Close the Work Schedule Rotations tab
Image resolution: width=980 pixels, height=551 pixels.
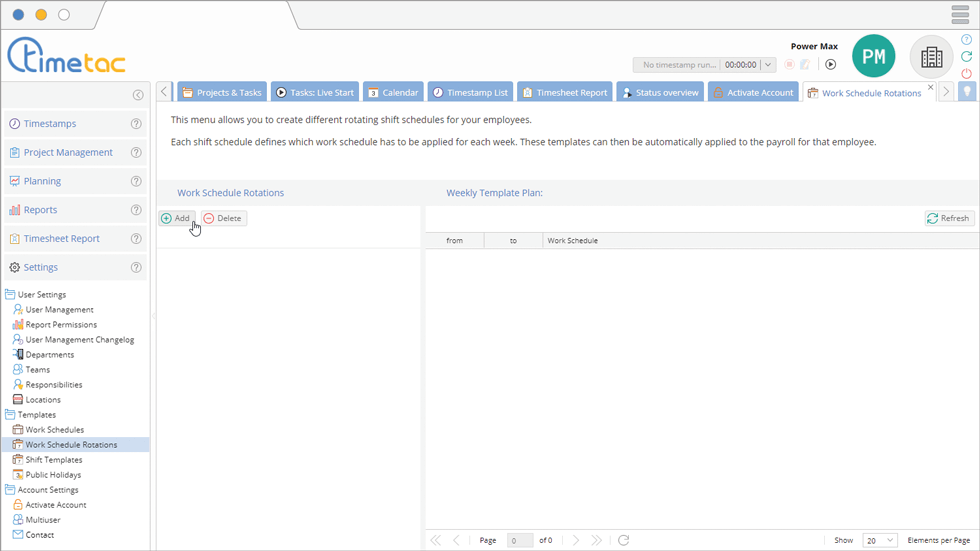(x=931, y=87)
